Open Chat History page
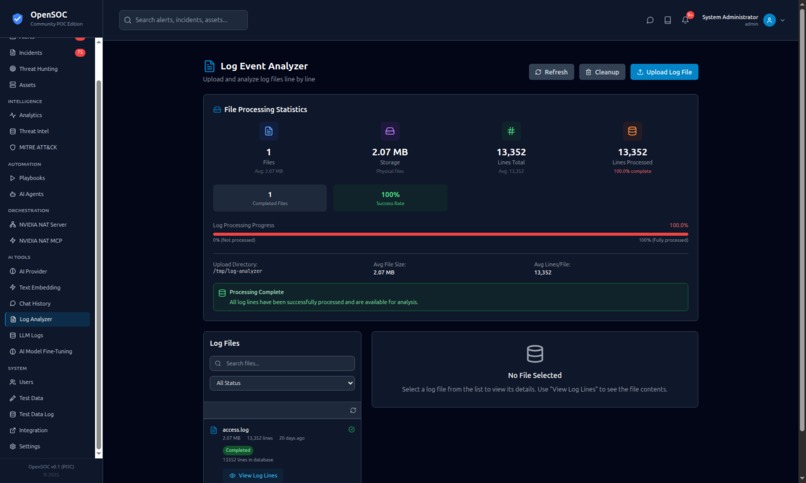806x483 pixels. pos(47,303)
